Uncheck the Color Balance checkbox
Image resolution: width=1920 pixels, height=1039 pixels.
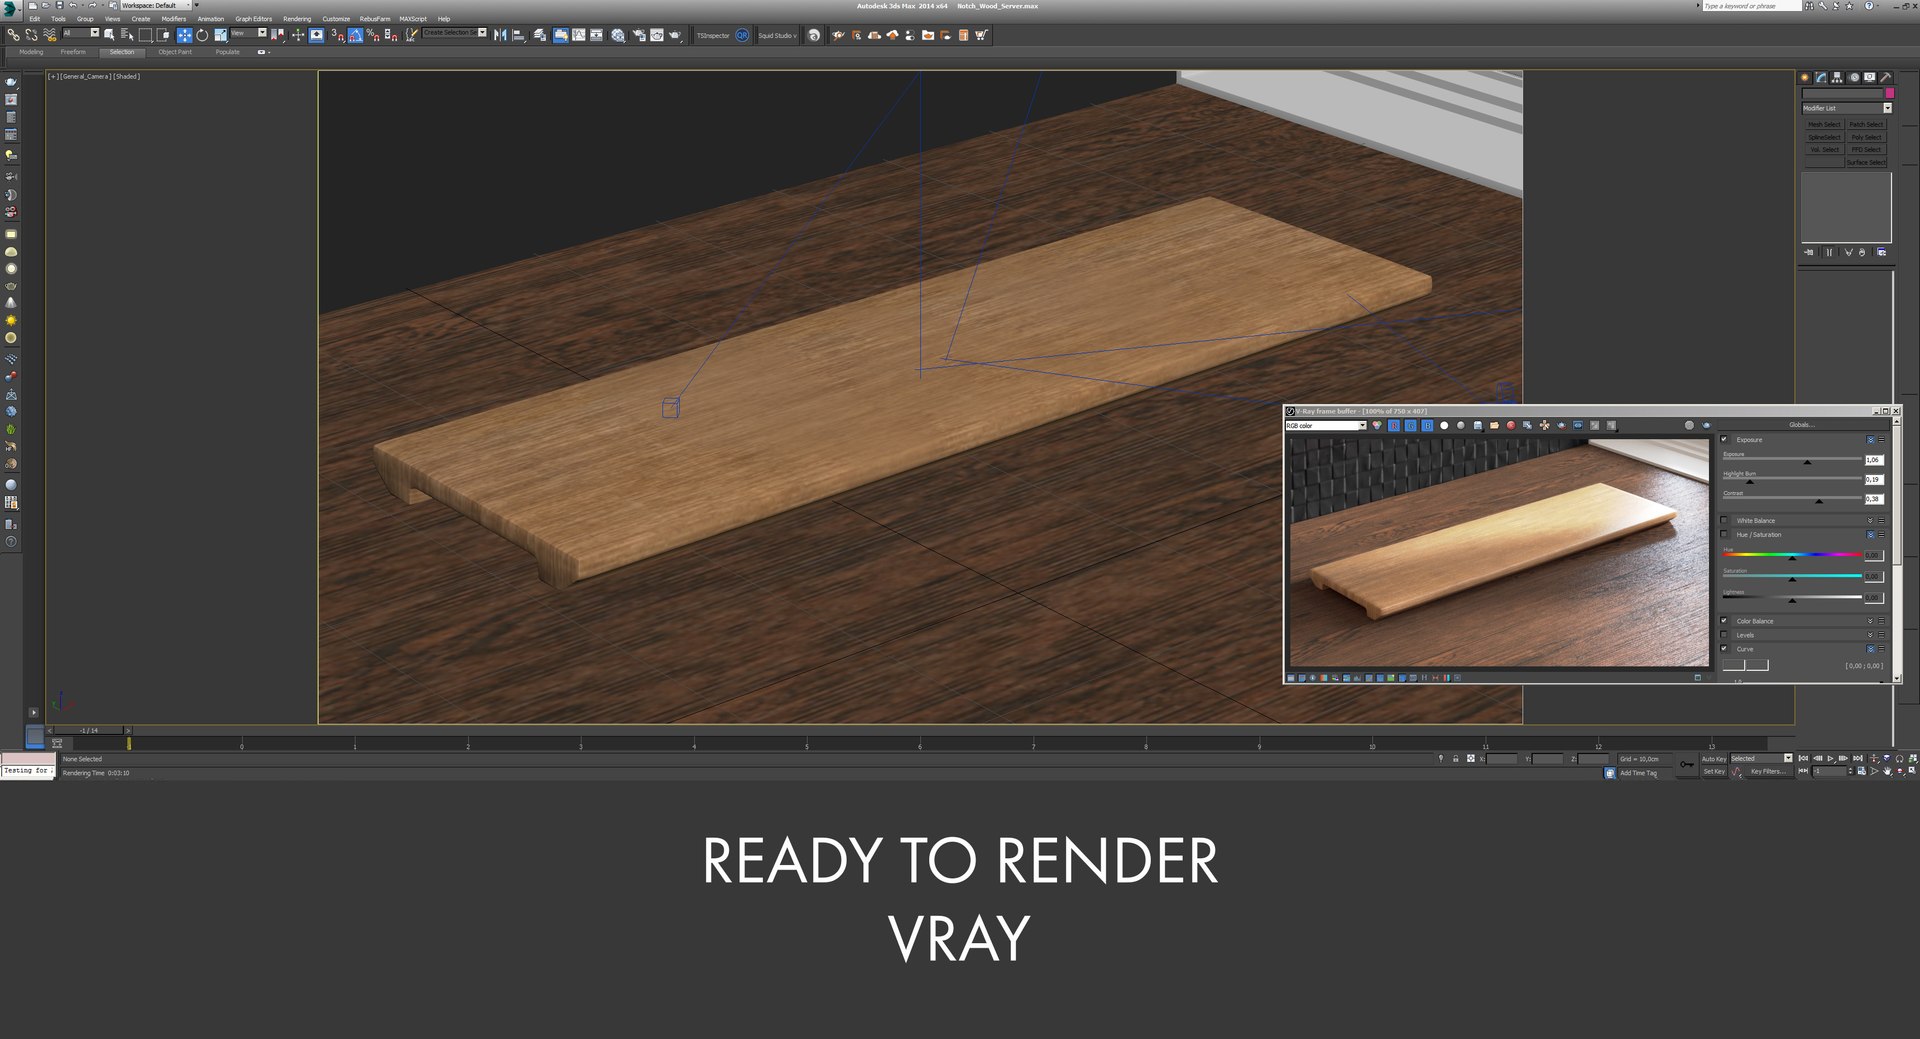[x=1724, y=620]
